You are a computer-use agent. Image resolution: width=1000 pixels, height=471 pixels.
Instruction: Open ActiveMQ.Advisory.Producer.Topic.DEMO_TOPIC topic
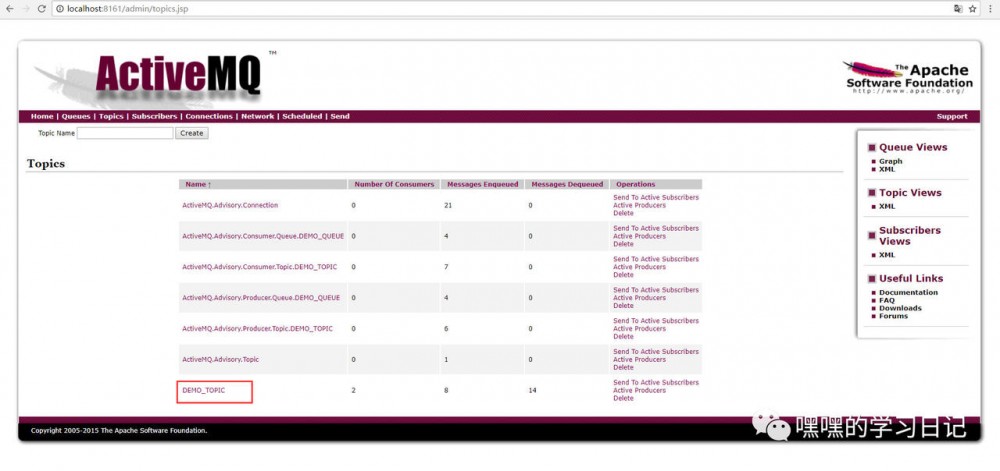(258, 328)
